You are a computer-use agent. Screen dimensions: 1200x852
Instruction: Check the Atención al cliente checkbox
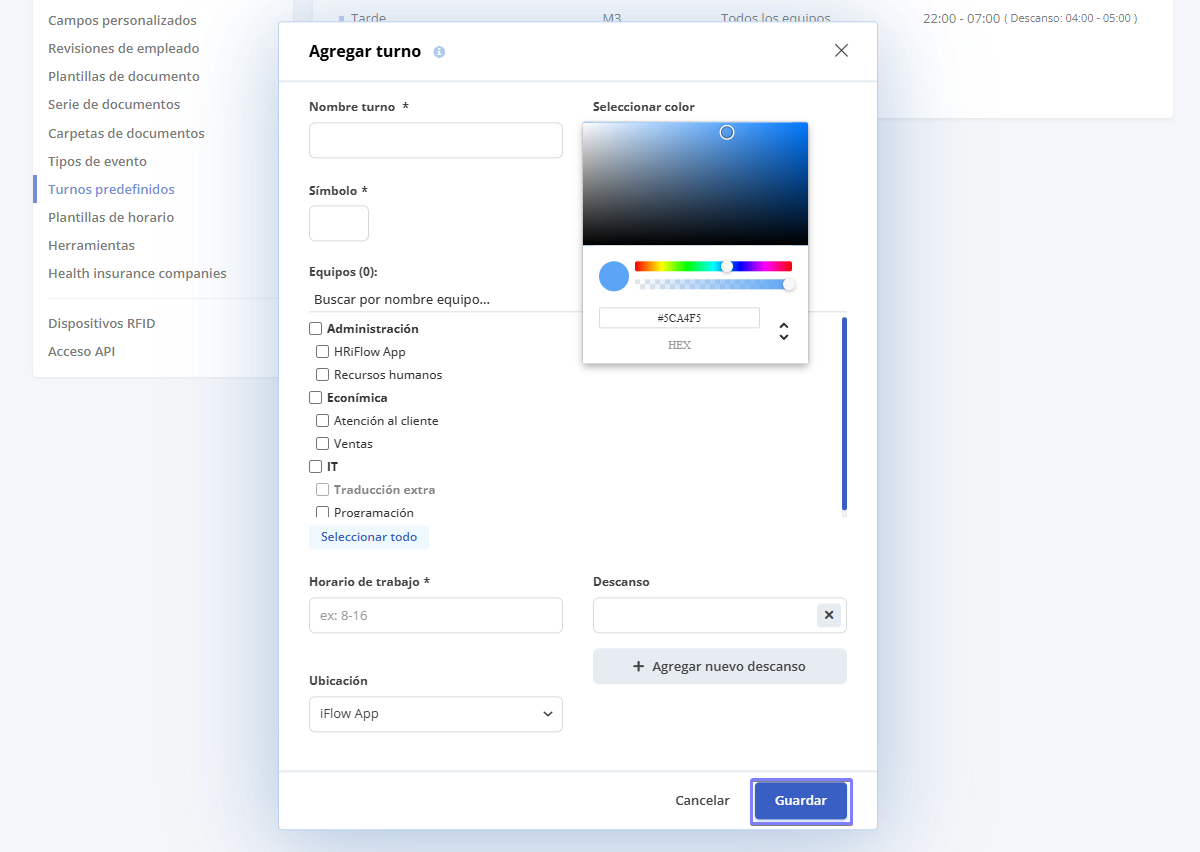tap(323, 420)
